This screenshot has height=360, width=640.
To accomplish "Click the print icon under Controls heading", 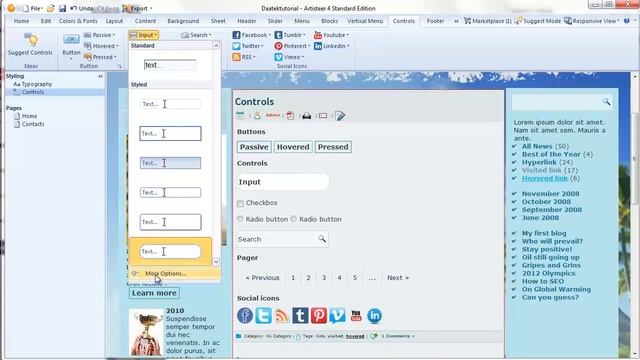I will coord(307,116).
